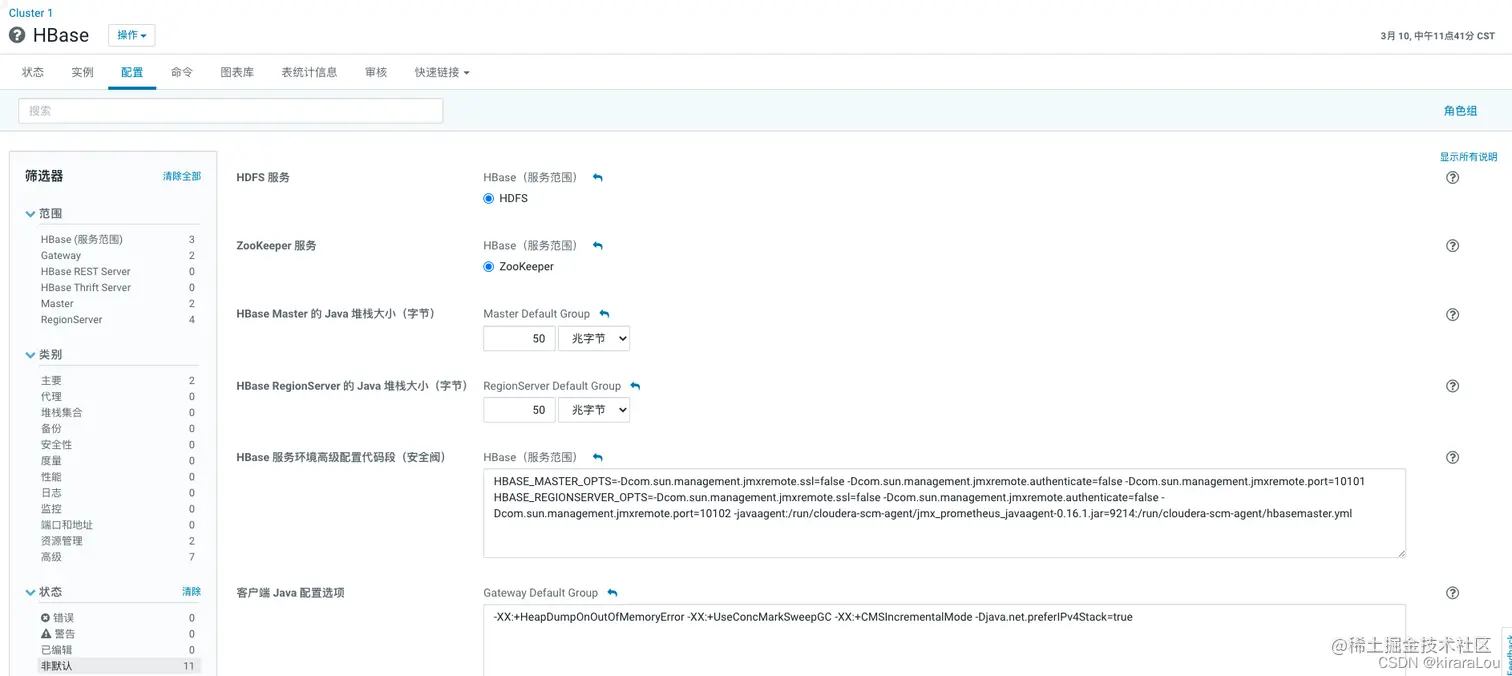Revert the HBase 服务环境高级配置代码段 change
Image resolution: width=1512 pixels, height=676 pixels.
pyautogui.click(x=597, y=457)
